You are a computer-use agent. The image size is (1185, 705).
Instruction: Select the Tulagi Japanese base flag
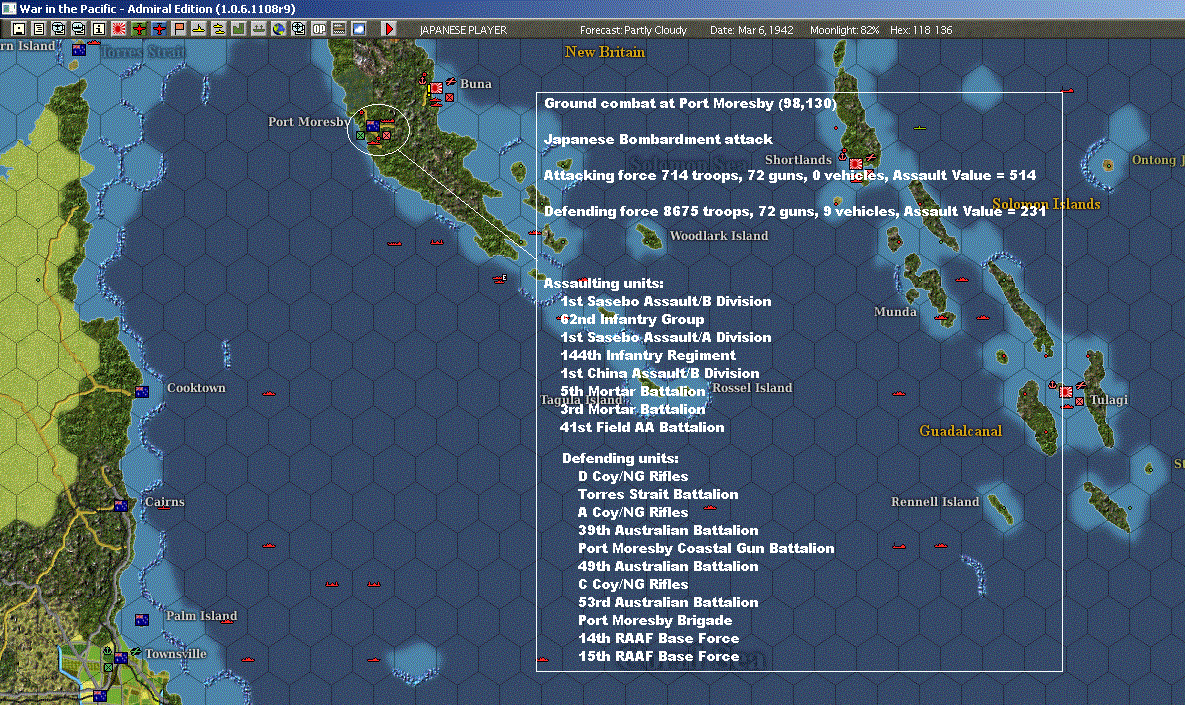click(1066, 391)
